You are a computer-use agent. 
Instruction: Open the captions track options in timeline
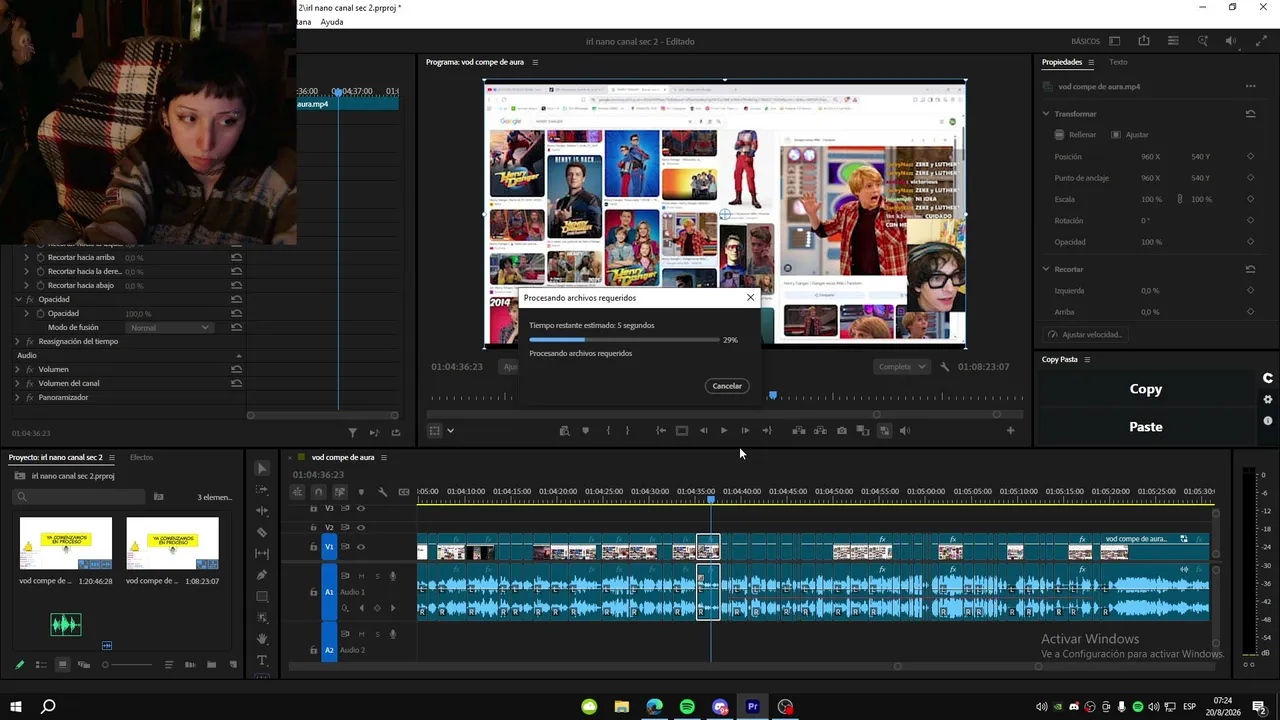click(404, 492)
